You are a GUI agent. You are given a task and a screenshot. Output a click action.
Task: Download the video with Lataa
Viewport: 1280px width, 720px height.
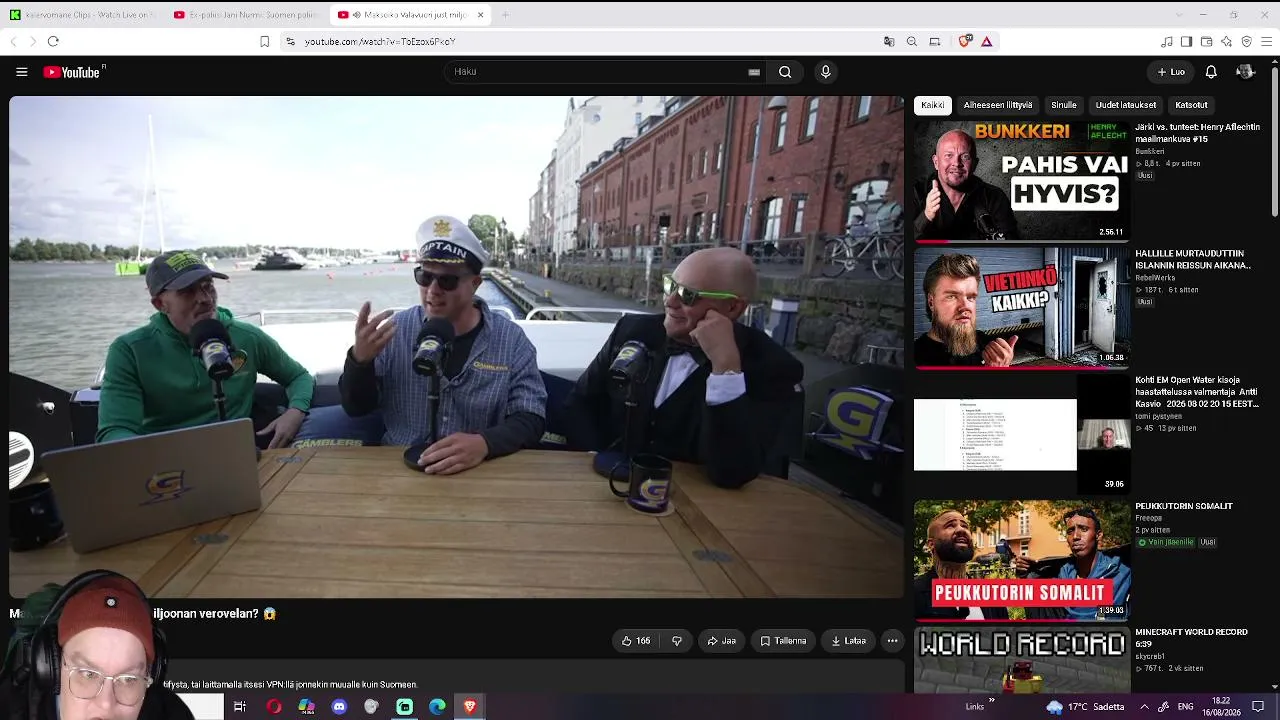(x=848, y=641)
